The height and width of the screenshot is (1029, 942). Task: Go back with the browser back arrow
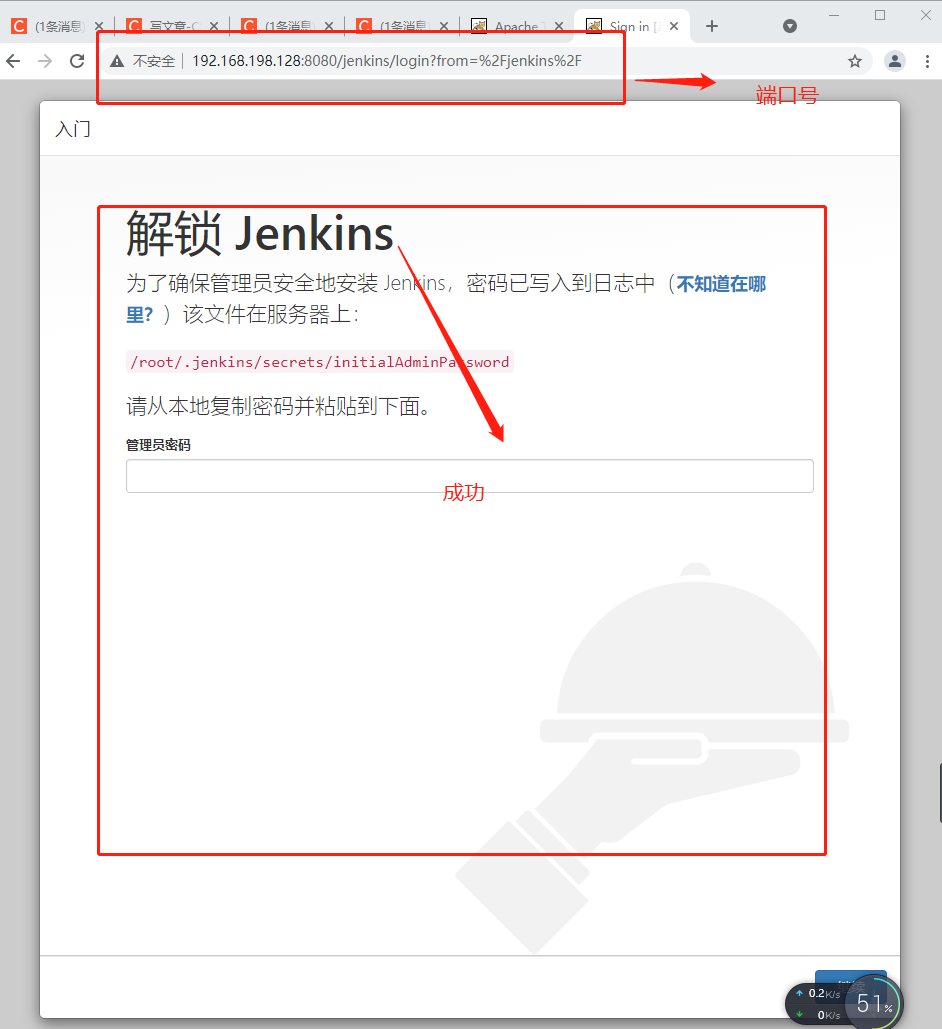pyautogui.click(x=13, y=61)
